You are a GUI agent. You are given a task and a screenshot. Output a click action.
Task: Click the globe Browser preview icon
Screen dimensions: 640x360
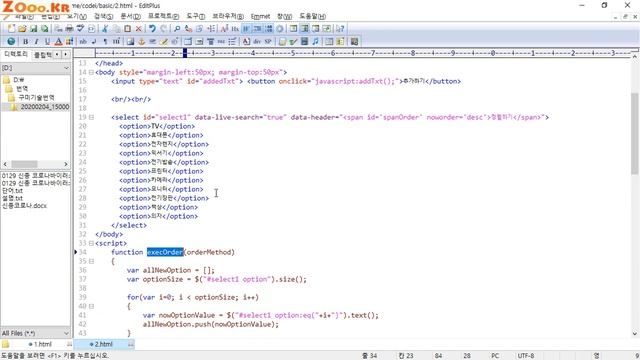pos(11,41)
